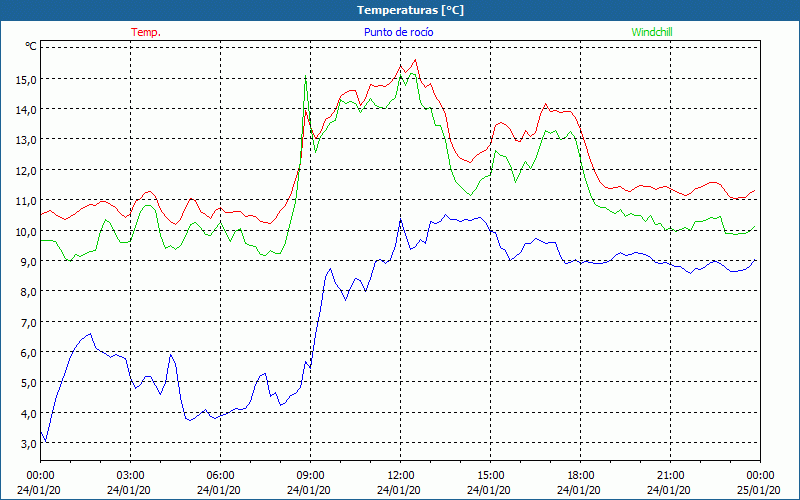Click the 6,0 y-axis value
Viewport: 800px width, 500px height.
click(x=30, y=353)
